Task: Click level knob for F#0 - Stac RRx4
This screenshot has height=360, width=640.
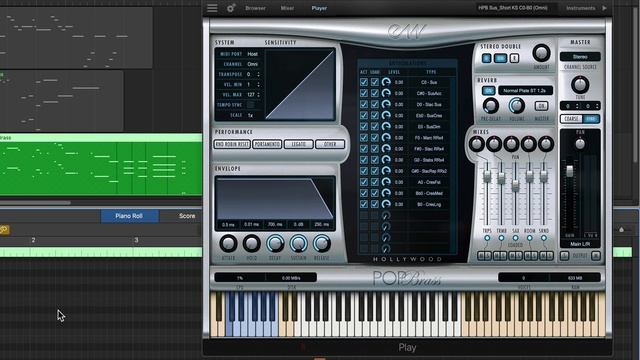Action: pos(386,149)
